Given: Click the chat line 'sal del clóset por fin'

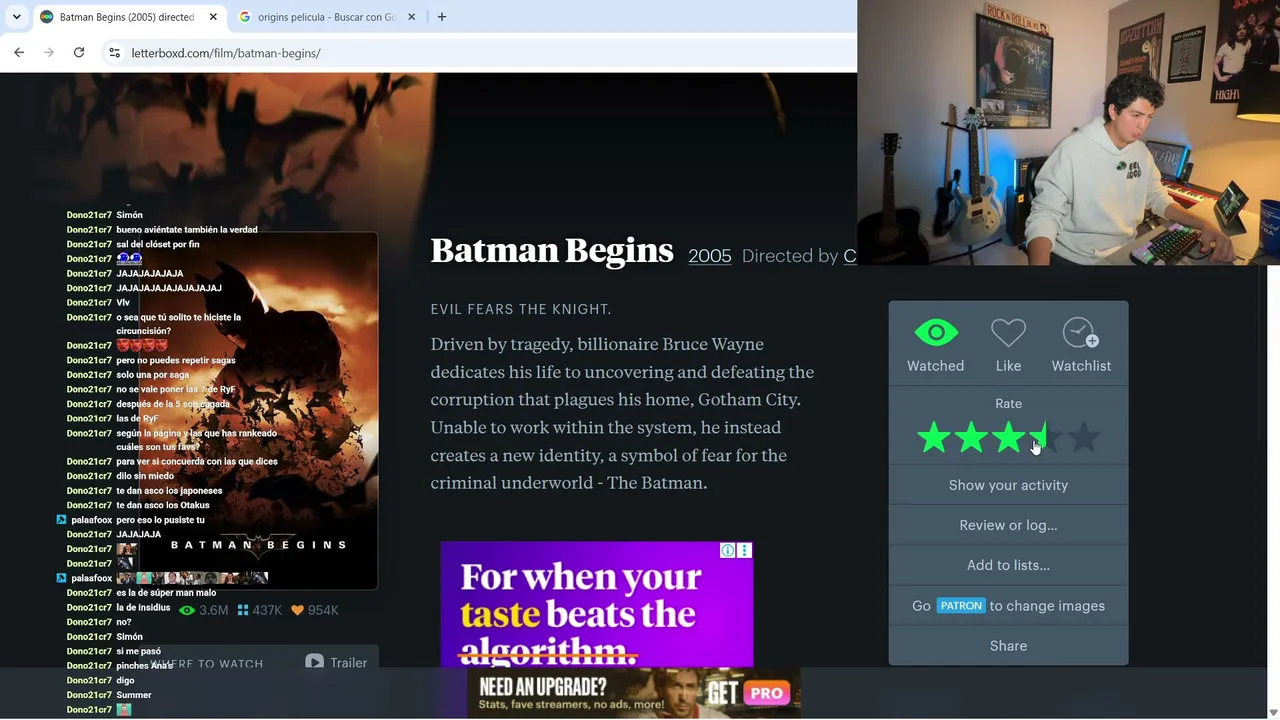Looking at the screenshot, I should tap(158, 244).
